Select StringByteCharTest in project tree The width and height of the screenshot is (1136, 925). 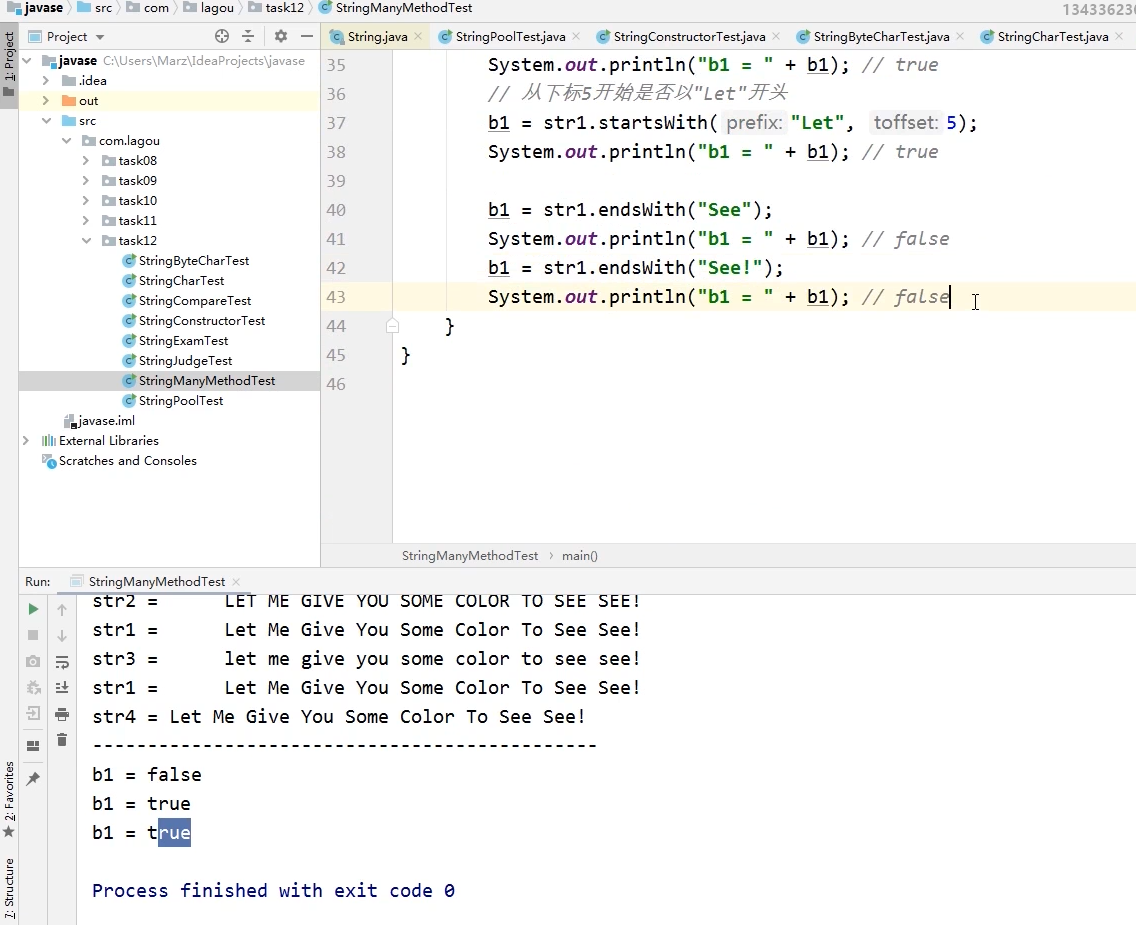(193, 261)
